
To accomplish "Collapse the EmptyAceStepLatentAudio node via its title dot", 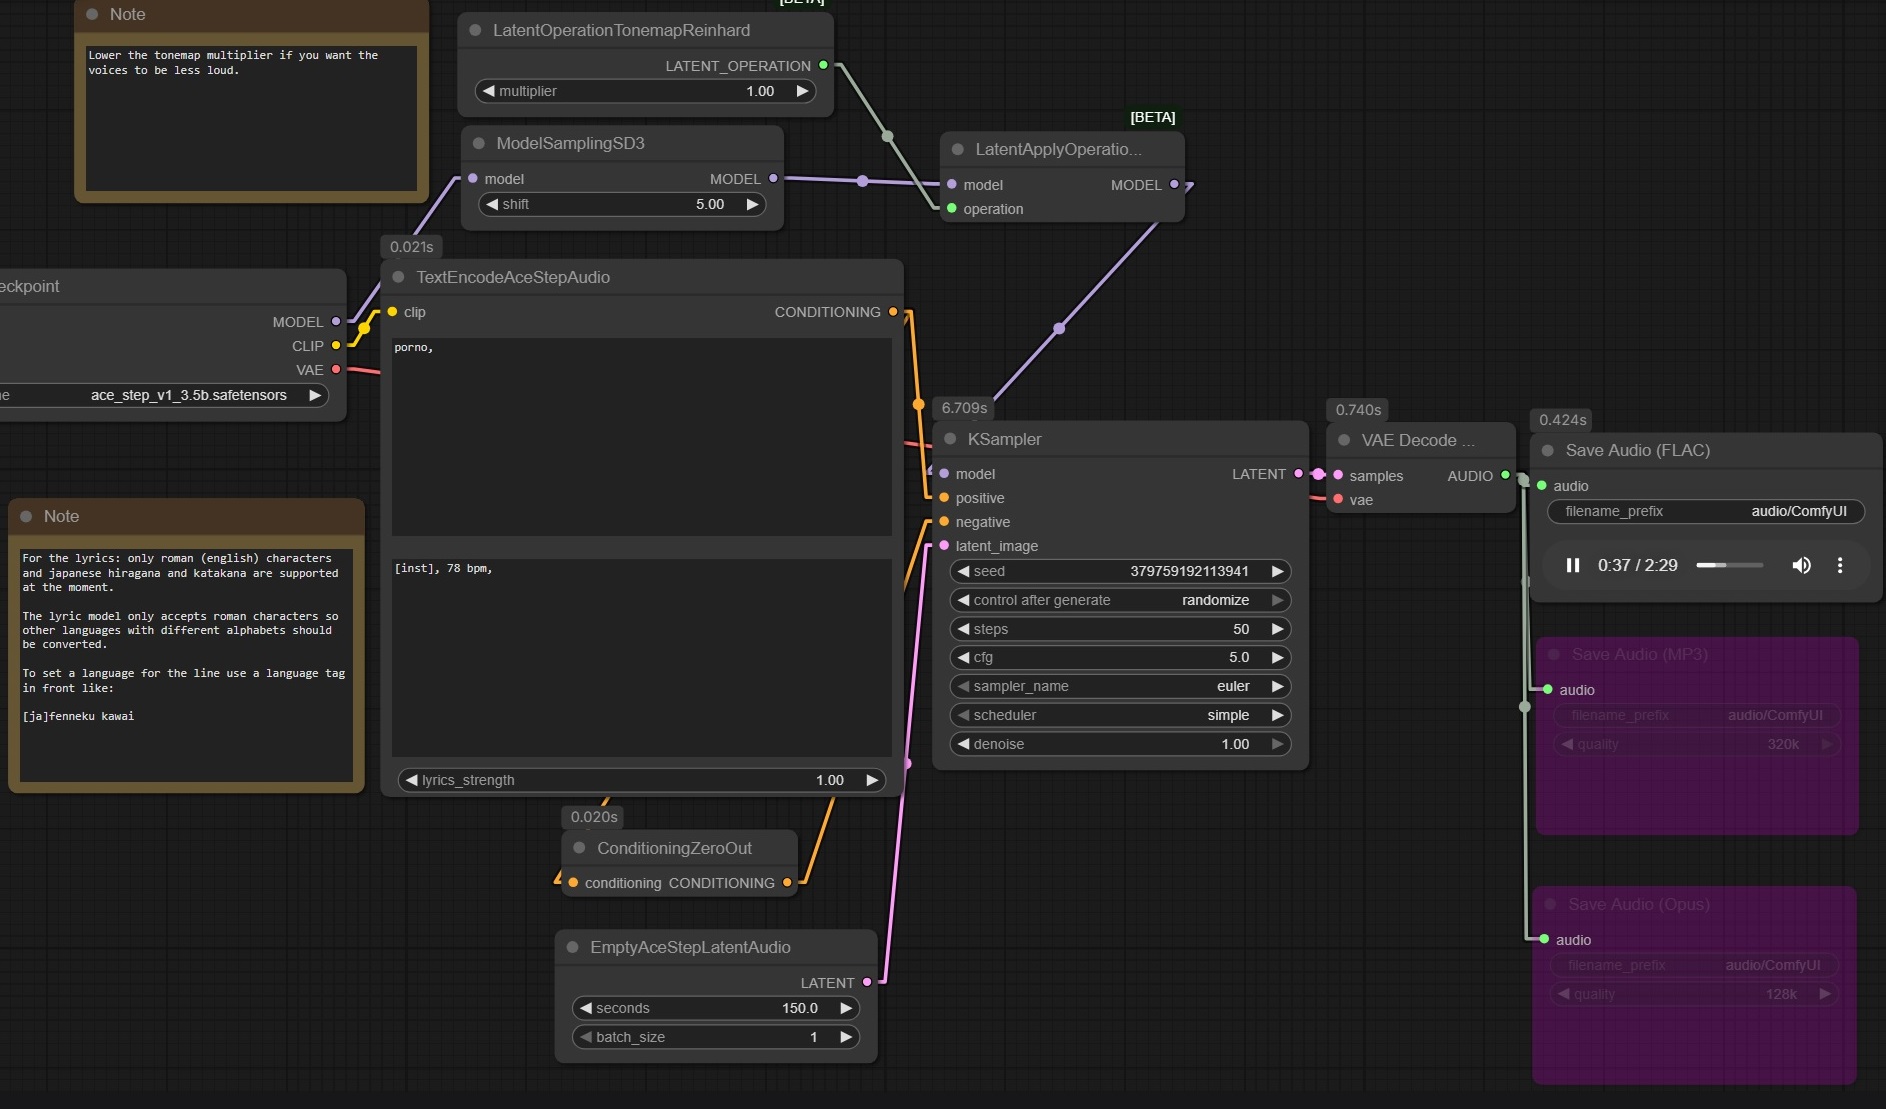I will click(573, 947).
